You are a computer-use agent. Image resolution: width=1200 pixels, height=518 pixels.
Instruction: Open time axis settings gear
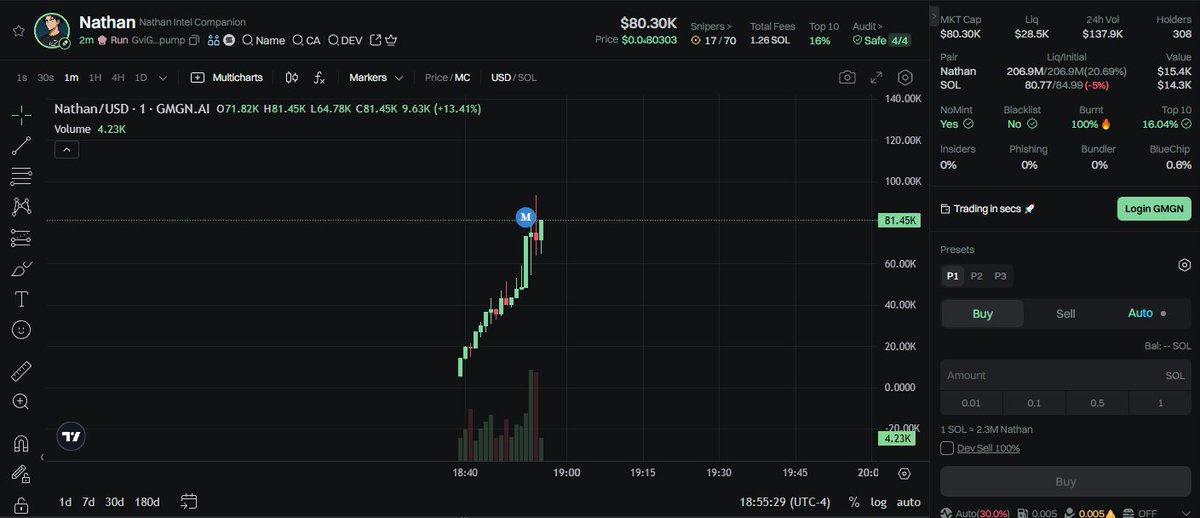(x=905, y=473)
